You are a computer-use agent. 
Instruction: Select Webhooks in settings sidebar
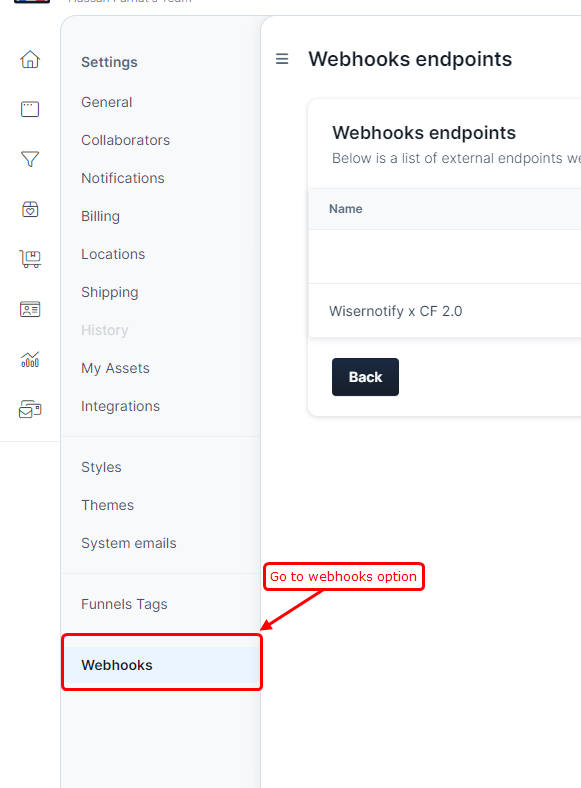click(162, 665)
